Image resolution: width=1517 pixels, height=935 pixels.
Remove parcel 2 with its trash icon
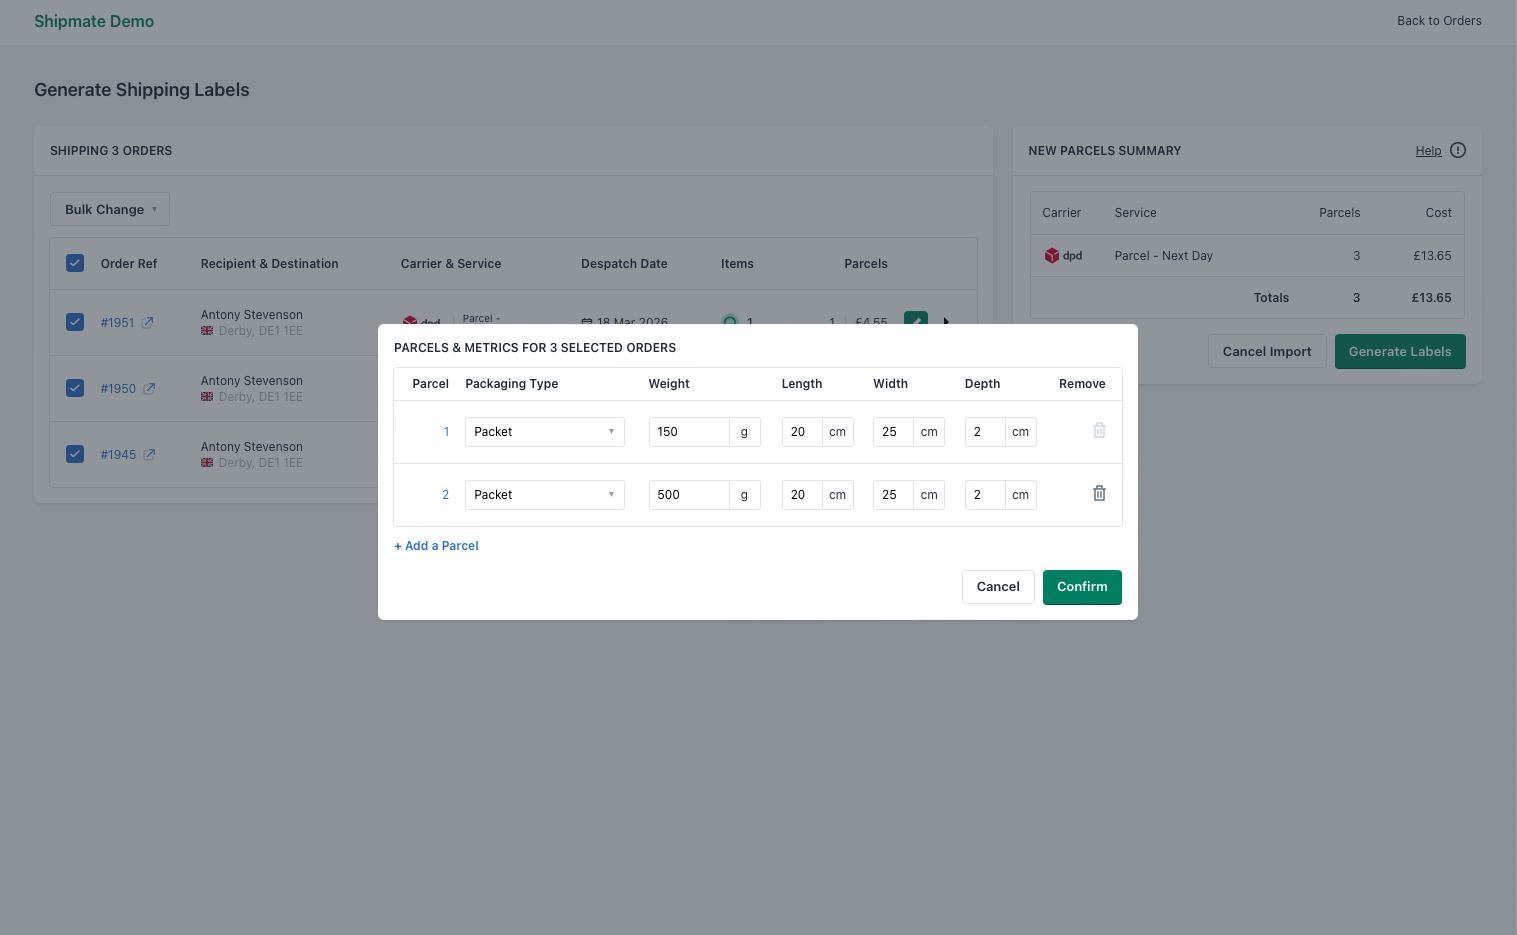pyautogui.click(x=1099, y=493)
